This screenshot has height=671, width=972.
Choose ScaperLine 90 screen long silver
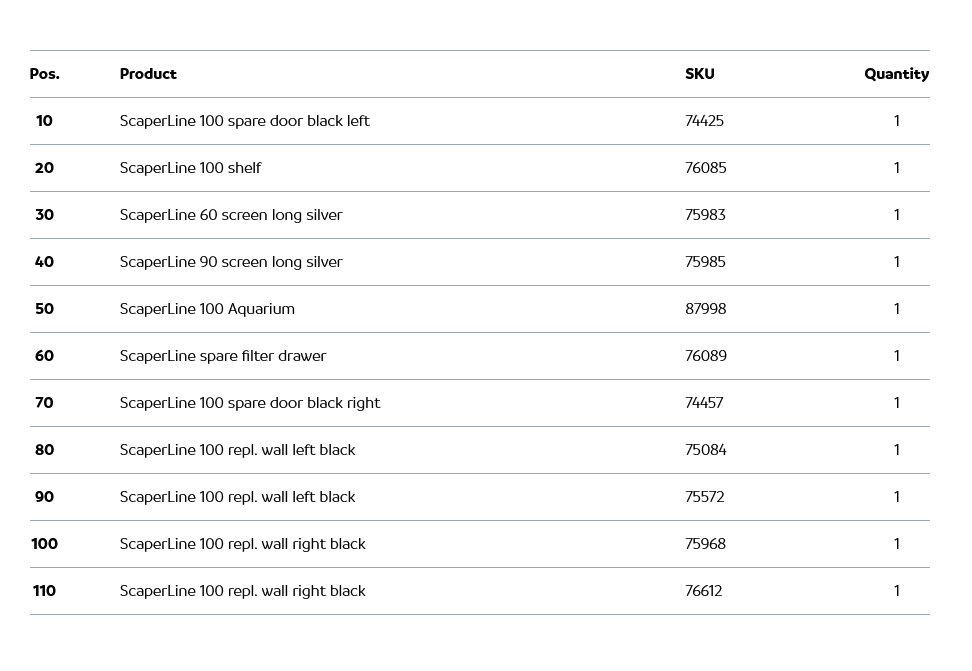tap(231, 262)
